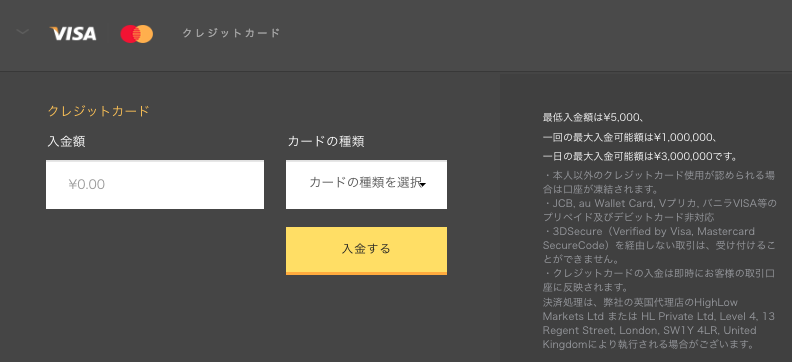
Task: Click the VISA logo
Action: coord(73,34)
